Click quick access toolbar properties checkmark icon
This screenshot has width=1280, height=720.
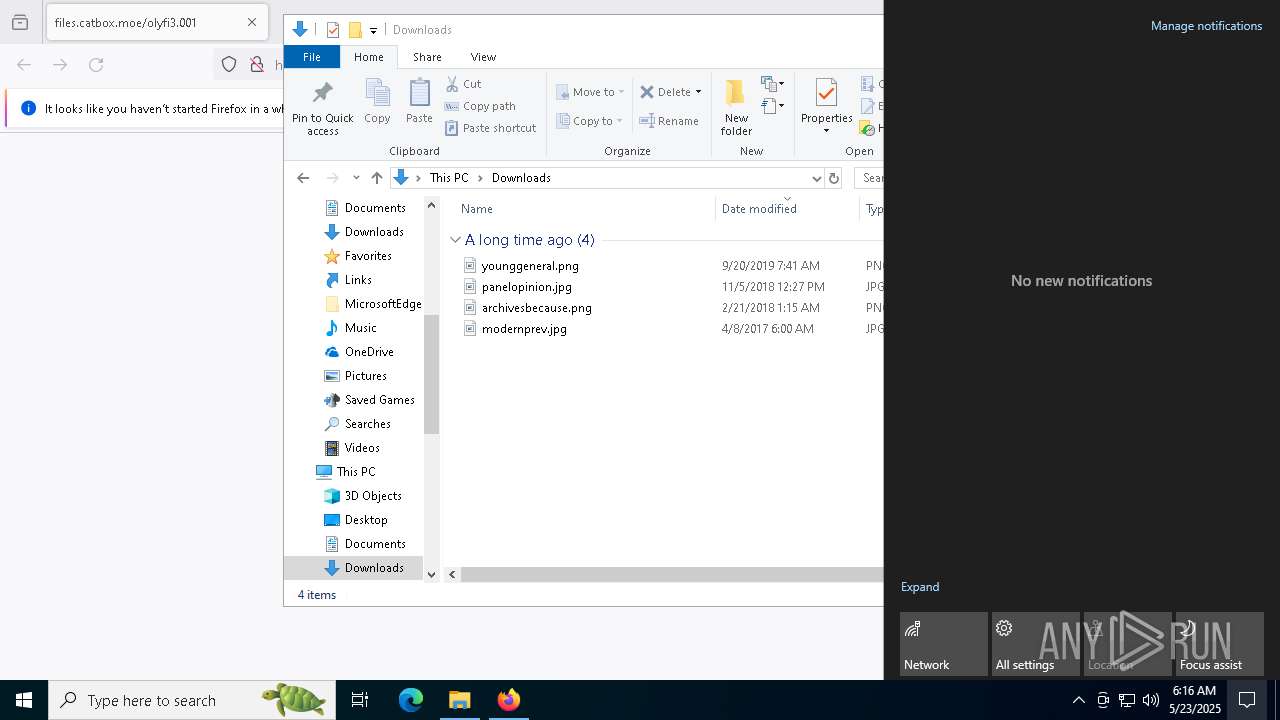[x=333, y=30]
